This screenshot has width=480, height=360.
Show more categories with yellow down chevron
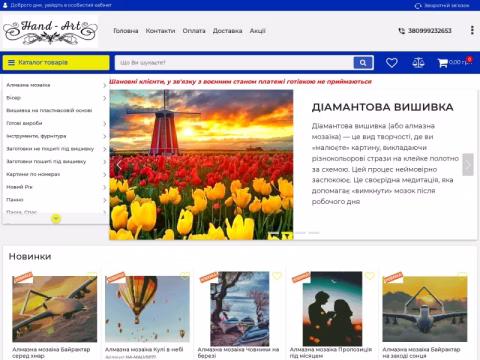coord(56,219)
